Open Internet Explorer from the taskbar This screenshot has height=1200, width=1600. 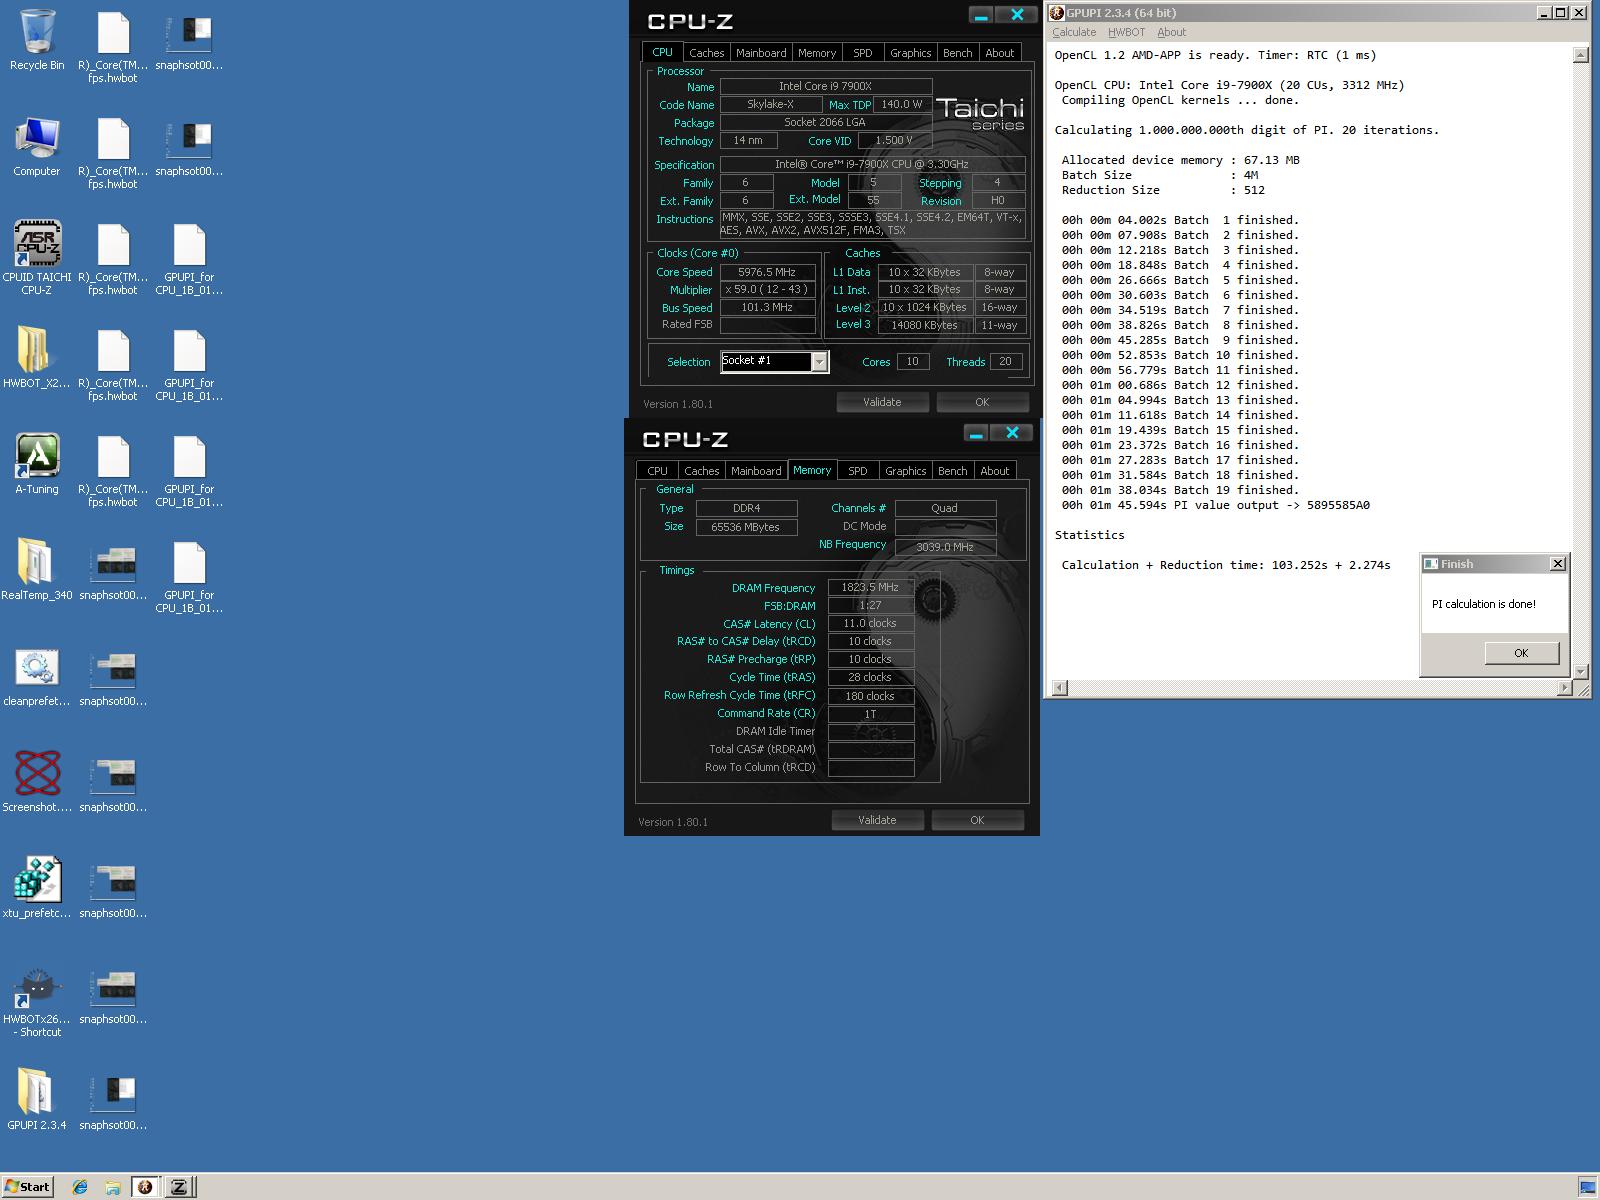coord(80,1187)
